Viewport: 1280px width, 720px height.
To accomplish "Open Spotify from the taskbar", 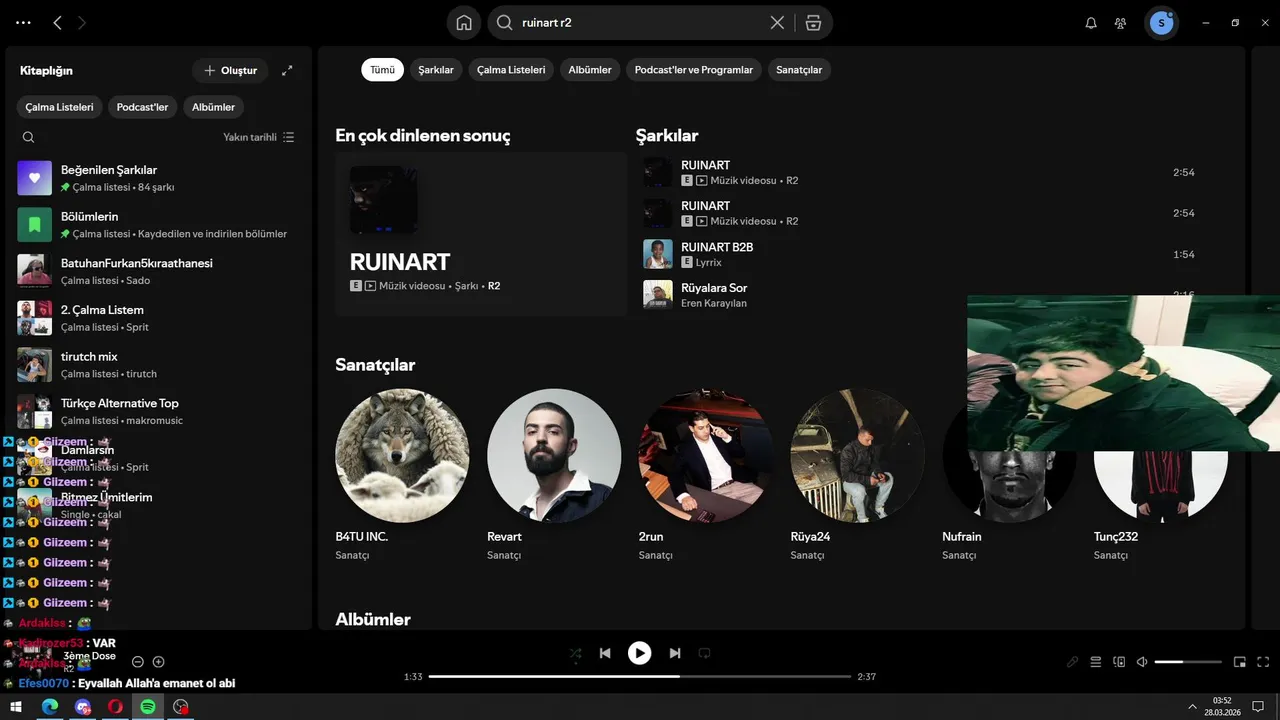I will pyautogui.click(x=147, y=707).
